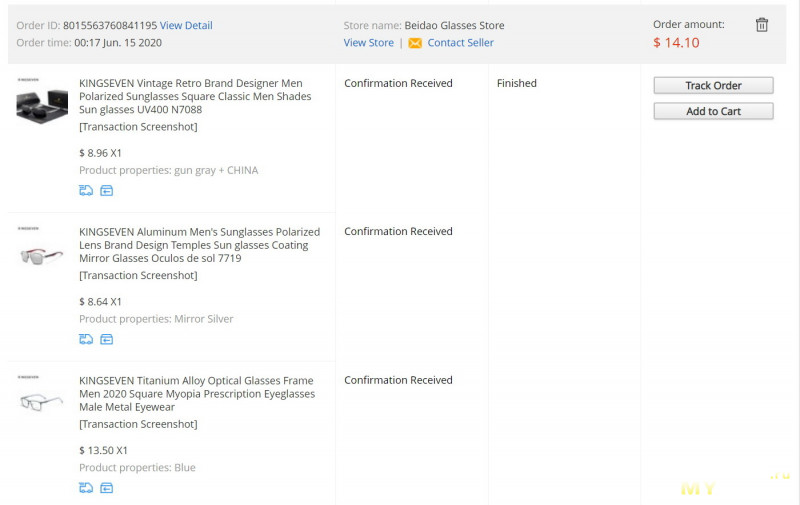Open Transaction Screenshot for Vintage Retro sunglasses
Screen dimensions: 800x505
click(138, 127)
